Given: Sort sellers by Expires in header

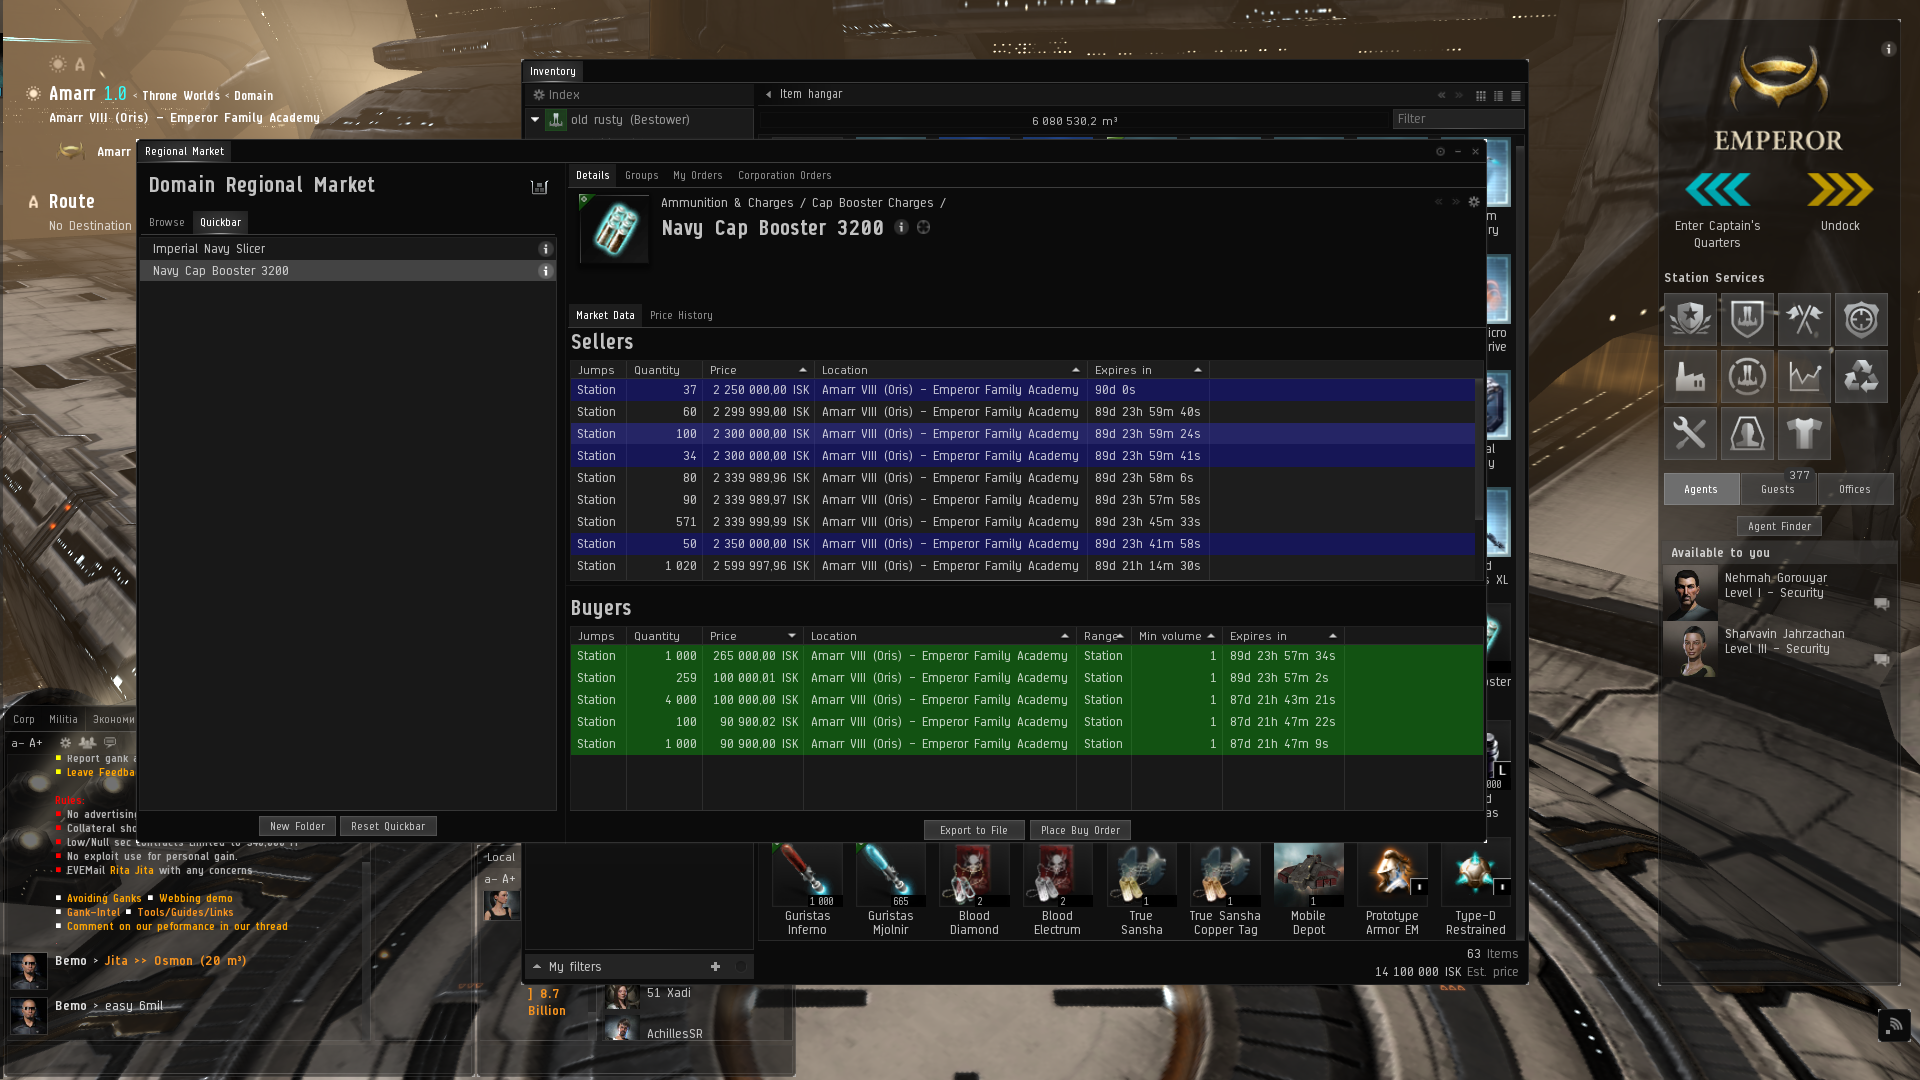Looking at the screenshot, I should (1148, 370).
